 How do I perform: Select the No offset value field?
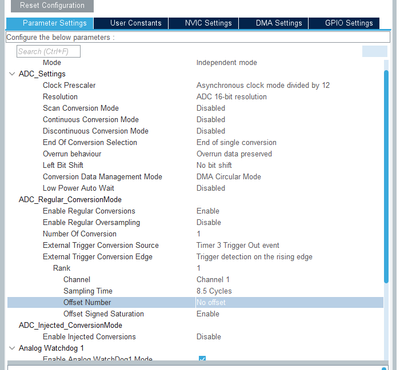click(x=289, y=302)
